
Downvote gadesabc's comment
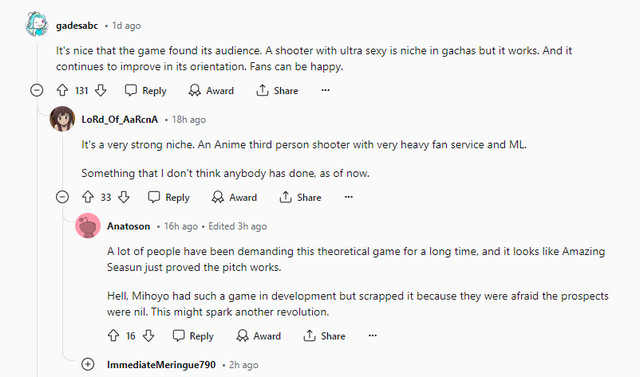click(101, 90)
